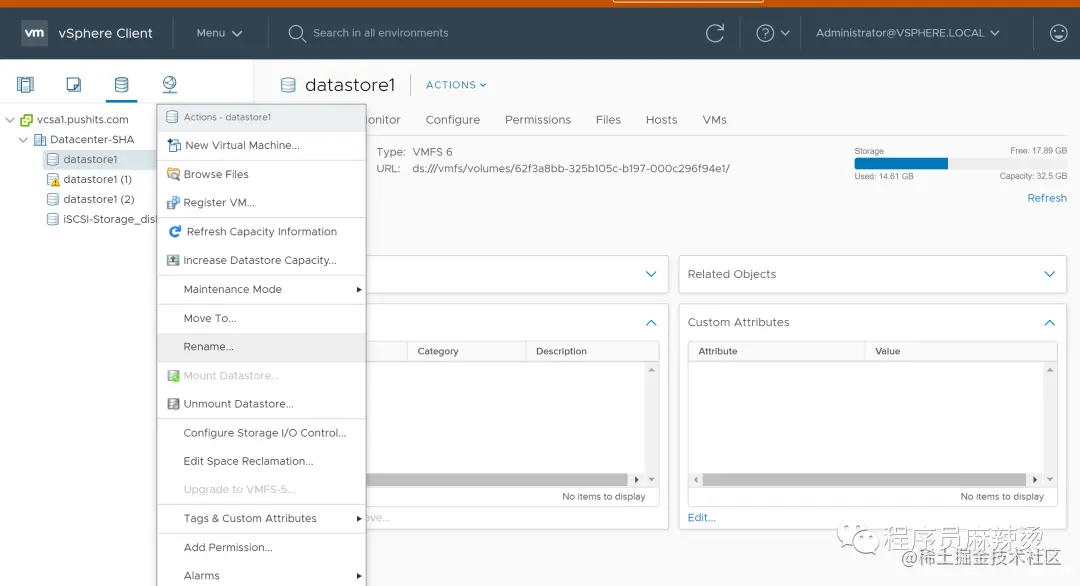Collapse the Custom Attributes panel
The width and height of the screenshot is (1080, 586).
pyautogui.click(x=1049, y=322)
